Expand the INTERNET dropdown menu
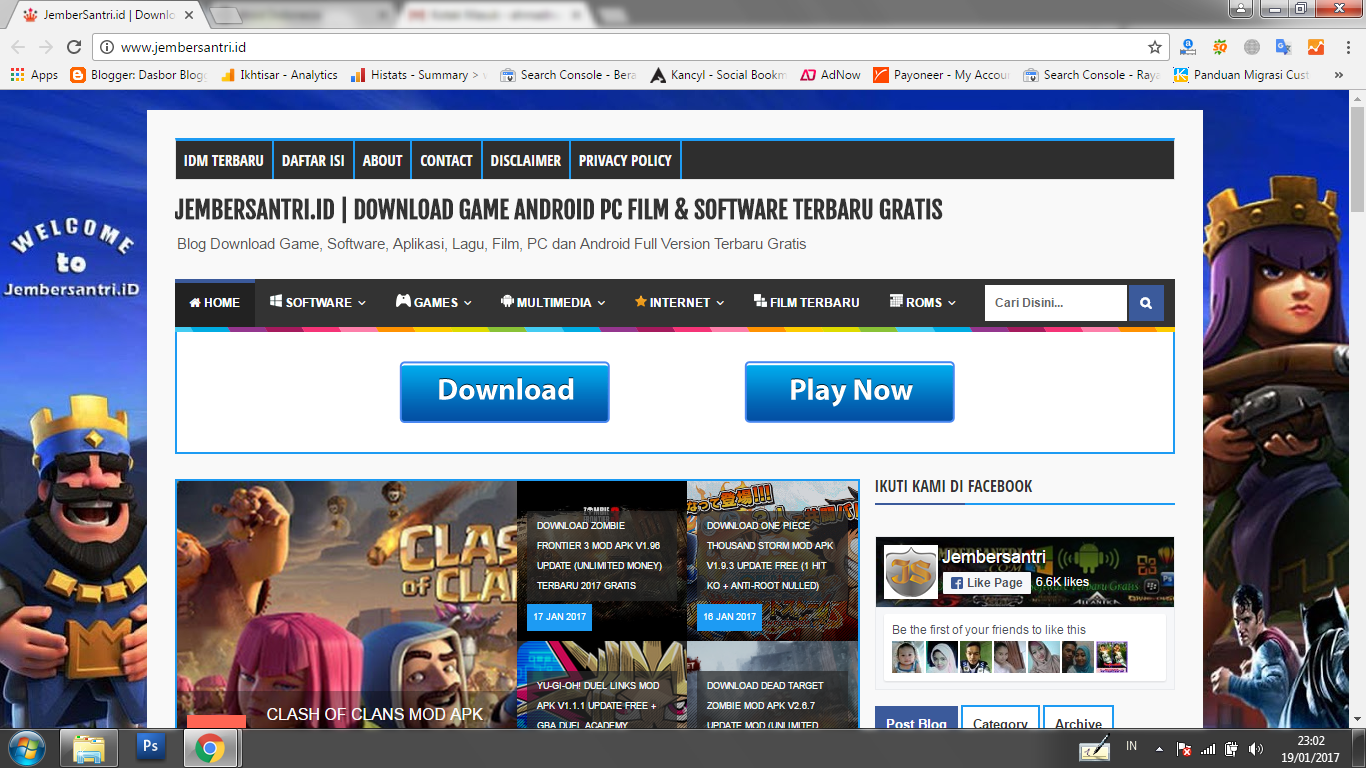The width and height of the screenshot is (1366, 768). coord(679,302)
